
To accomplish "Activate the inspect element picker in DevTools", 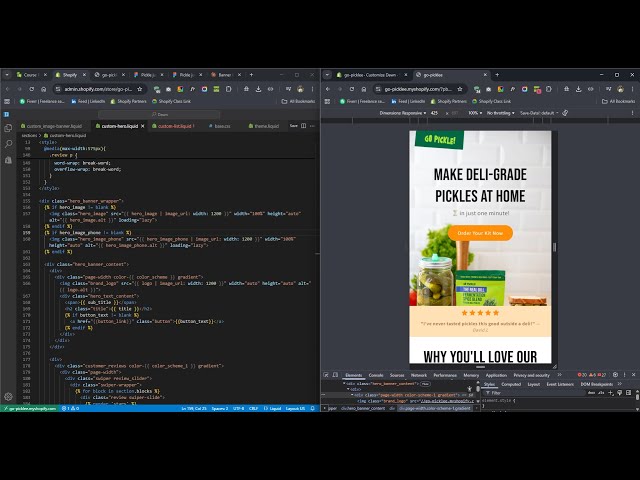I will (x=326, y=375).
